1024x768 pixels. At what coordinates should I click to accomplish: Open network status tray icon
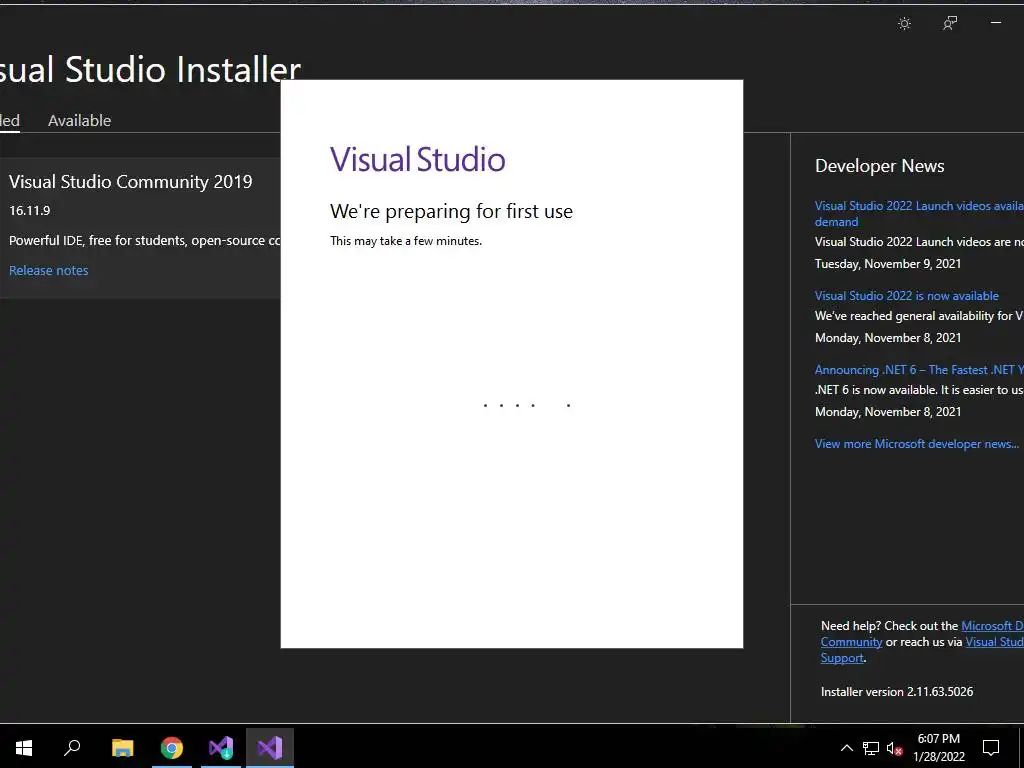point(871,748)
